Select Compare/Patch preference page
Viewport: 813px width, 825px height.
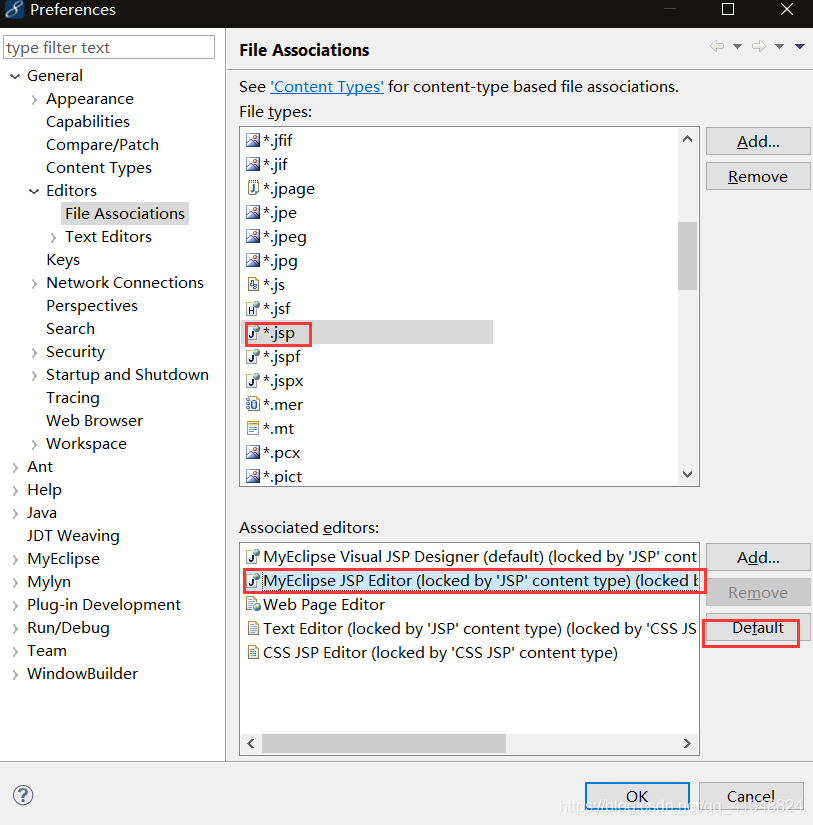103,145
